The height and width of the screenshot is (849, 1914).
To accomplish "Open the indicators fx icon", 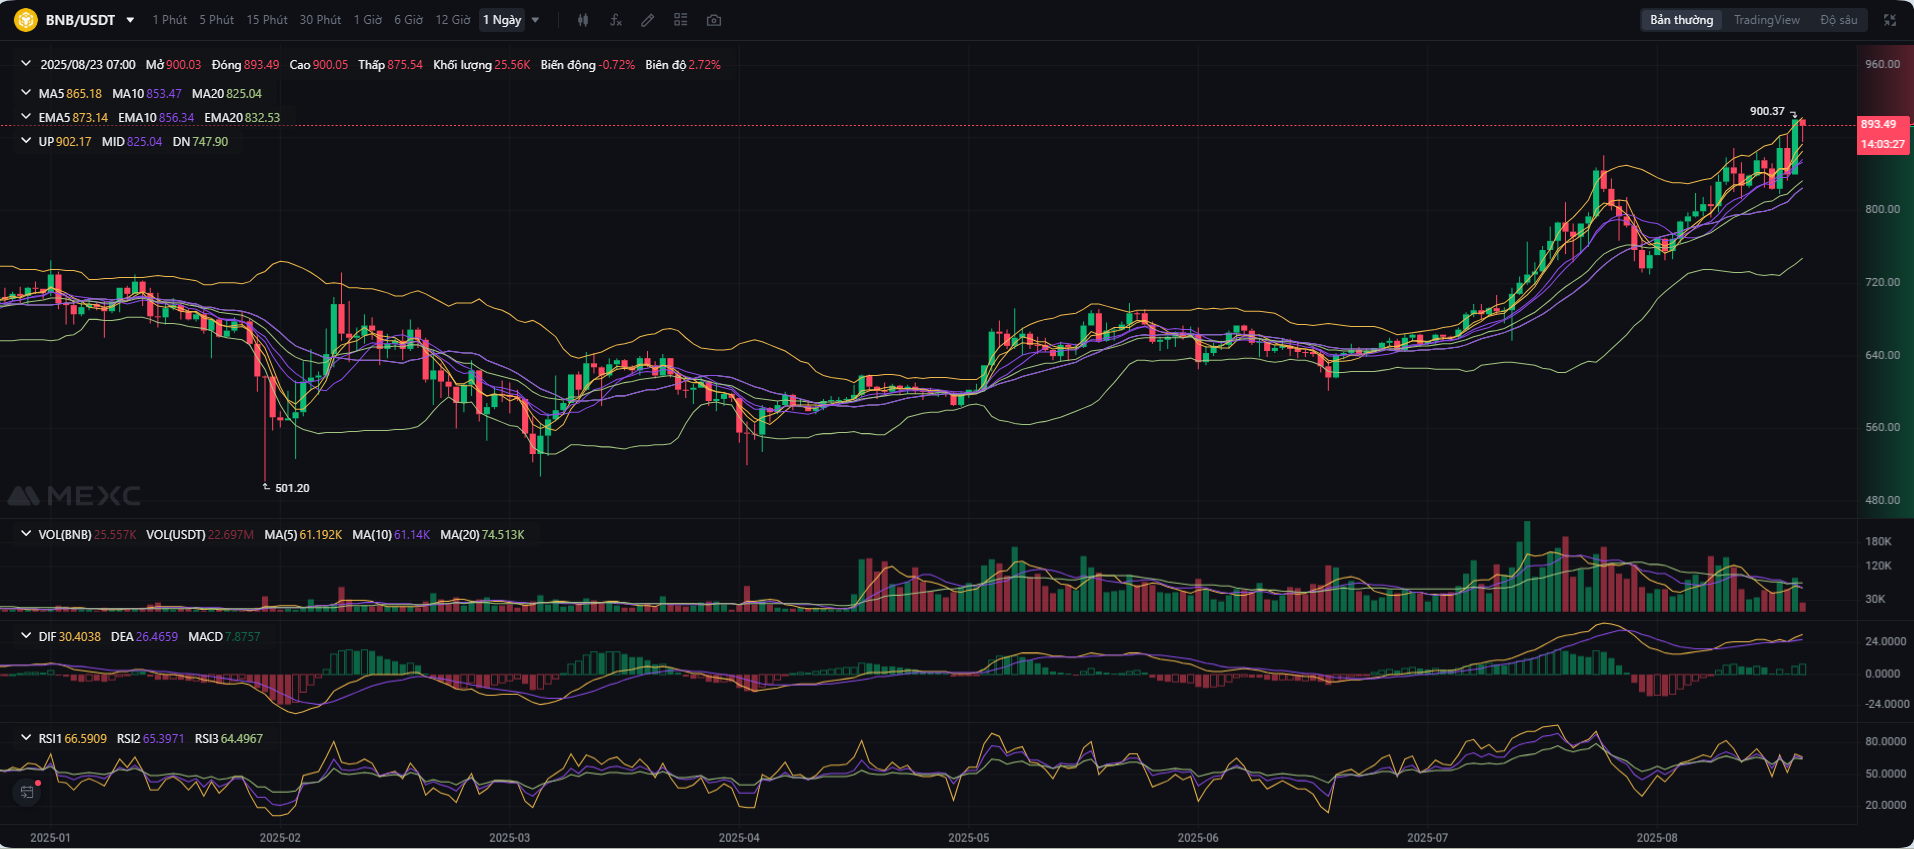I will (x=616, y=20).
